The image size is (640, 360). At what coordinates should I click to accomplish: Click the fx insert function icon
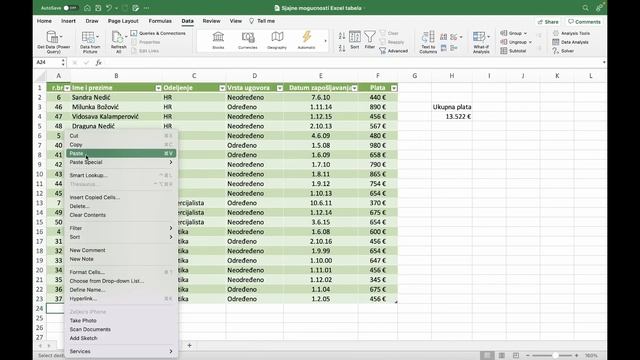tap(98, 62)
